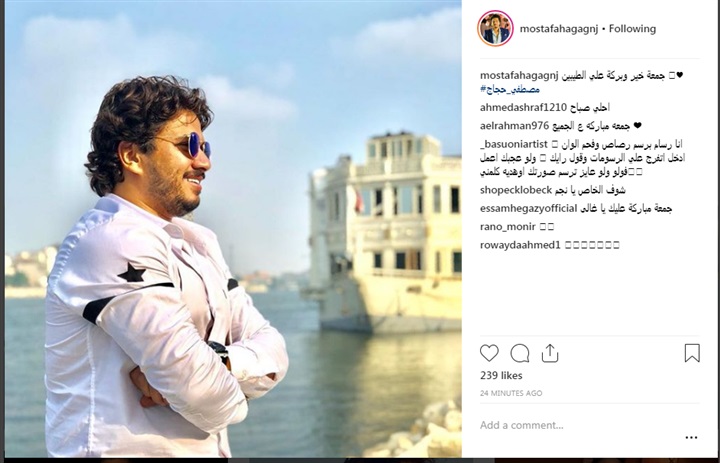Click the 24 MINUTES AGO timestamp
Screen dimensions: 720x463
[511, 393]
